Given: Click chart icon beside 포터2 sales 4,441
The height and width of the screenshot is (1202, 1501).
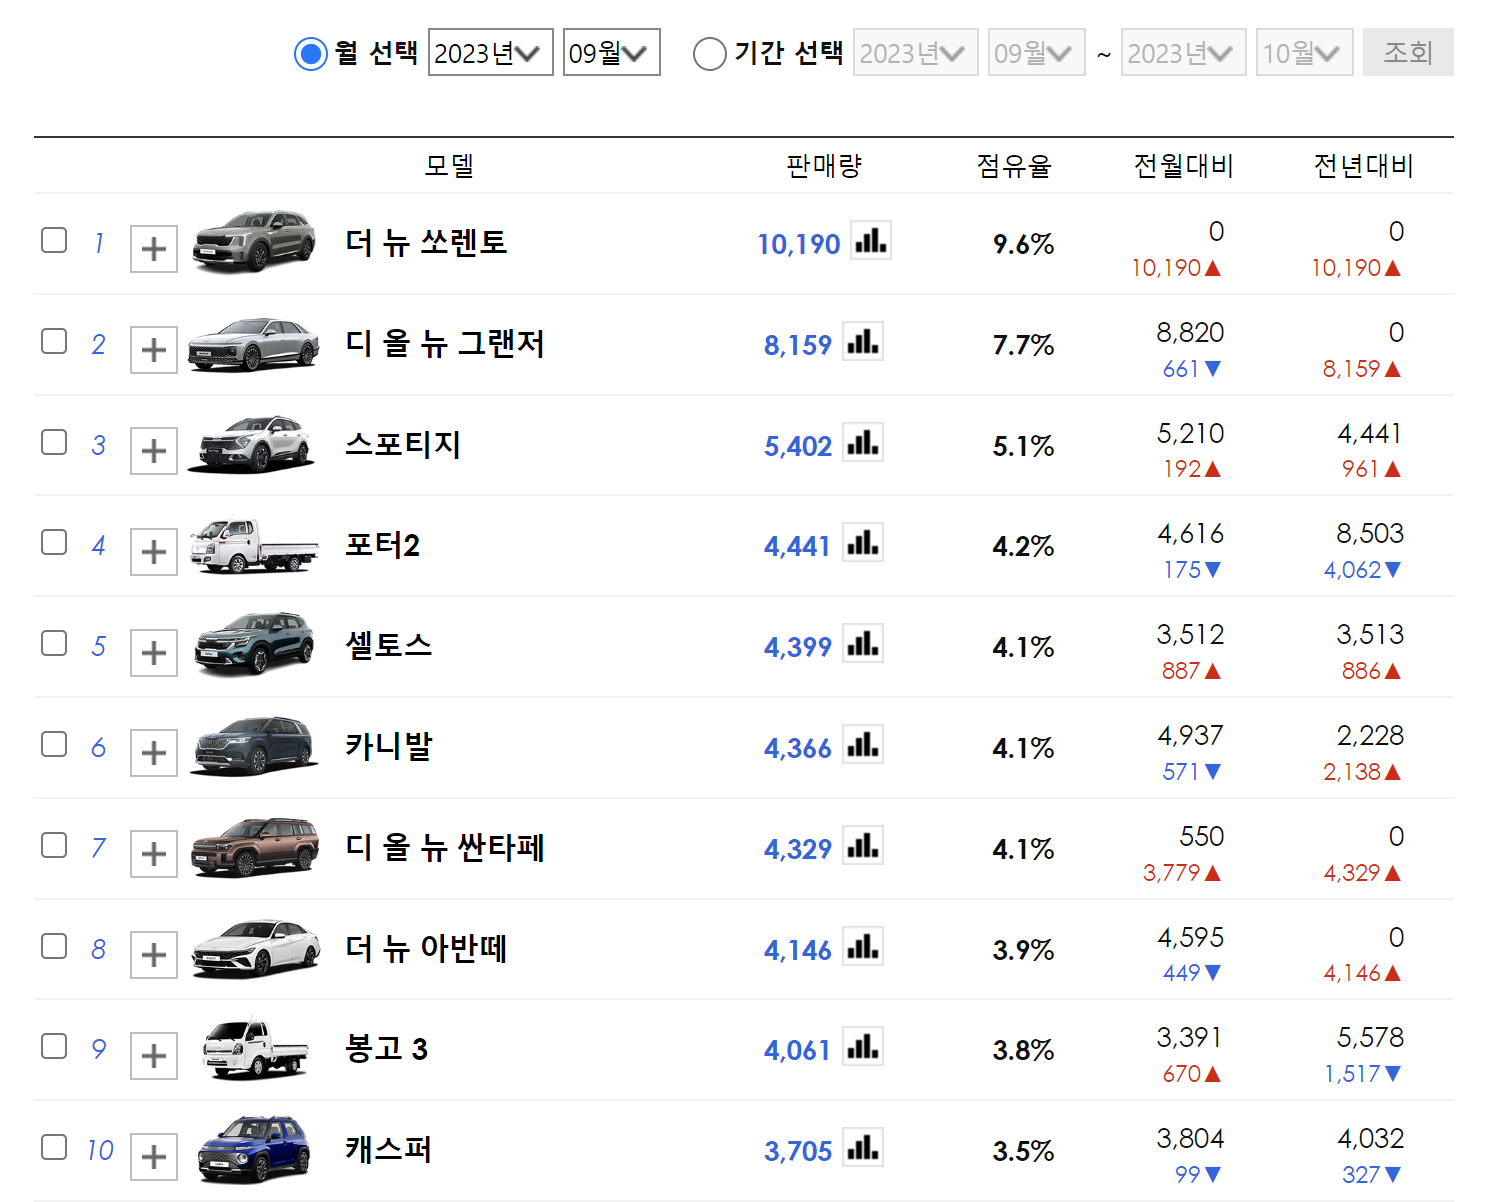Looking at the screenshot, I should click(862, 543).
